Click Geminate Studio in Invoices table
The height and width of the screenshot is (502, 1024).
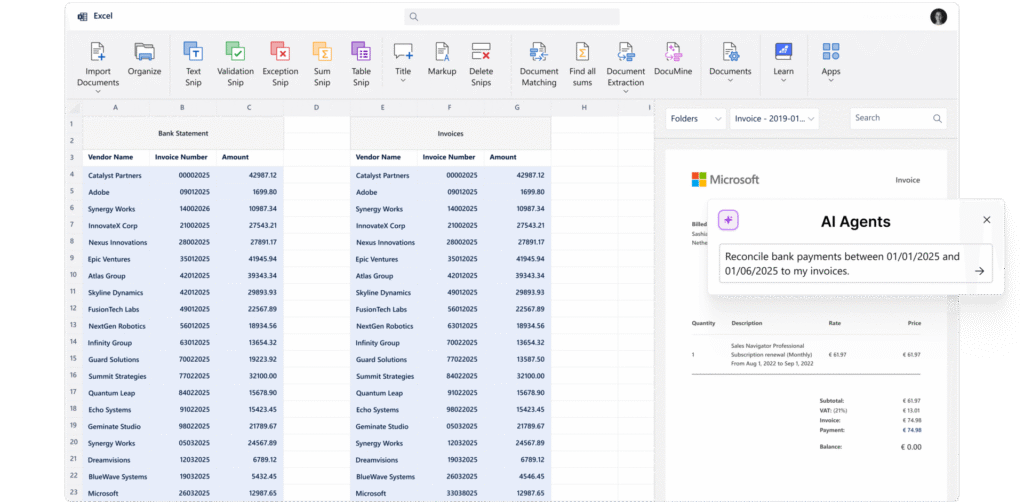coord(384,426)
